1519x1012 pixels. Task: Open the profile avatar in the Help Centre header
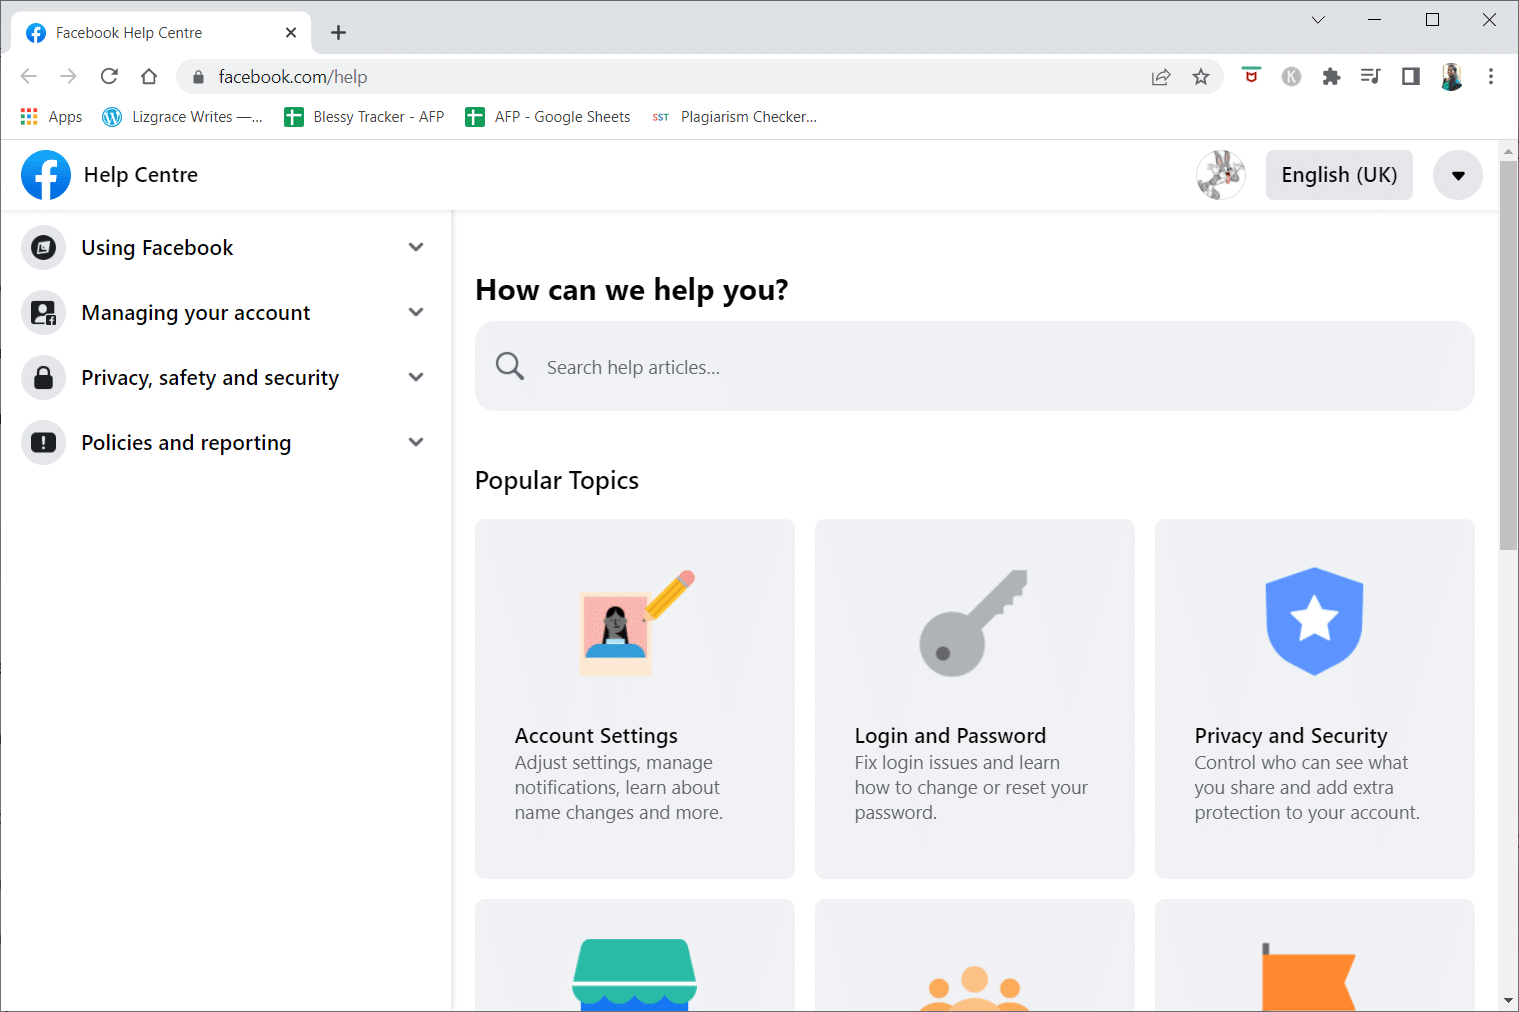[x=1221, y=175]
